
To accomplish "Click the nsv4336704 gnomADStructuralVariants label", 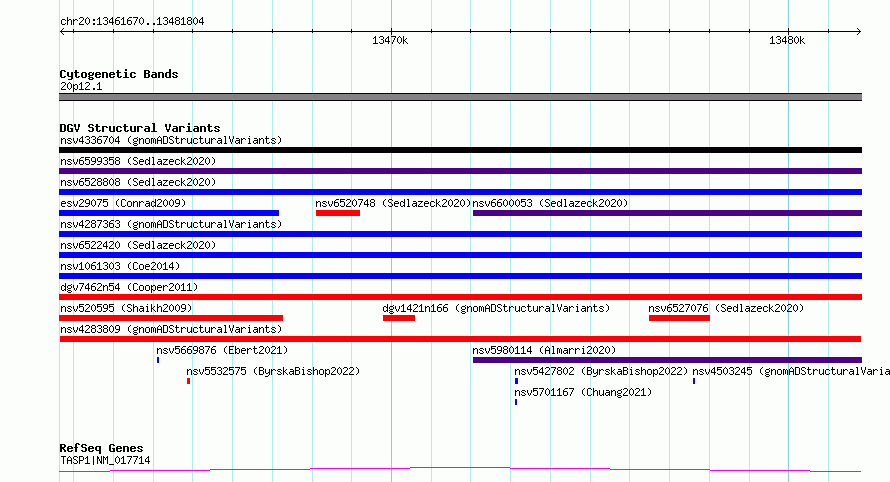I will (x=171, y=140).
